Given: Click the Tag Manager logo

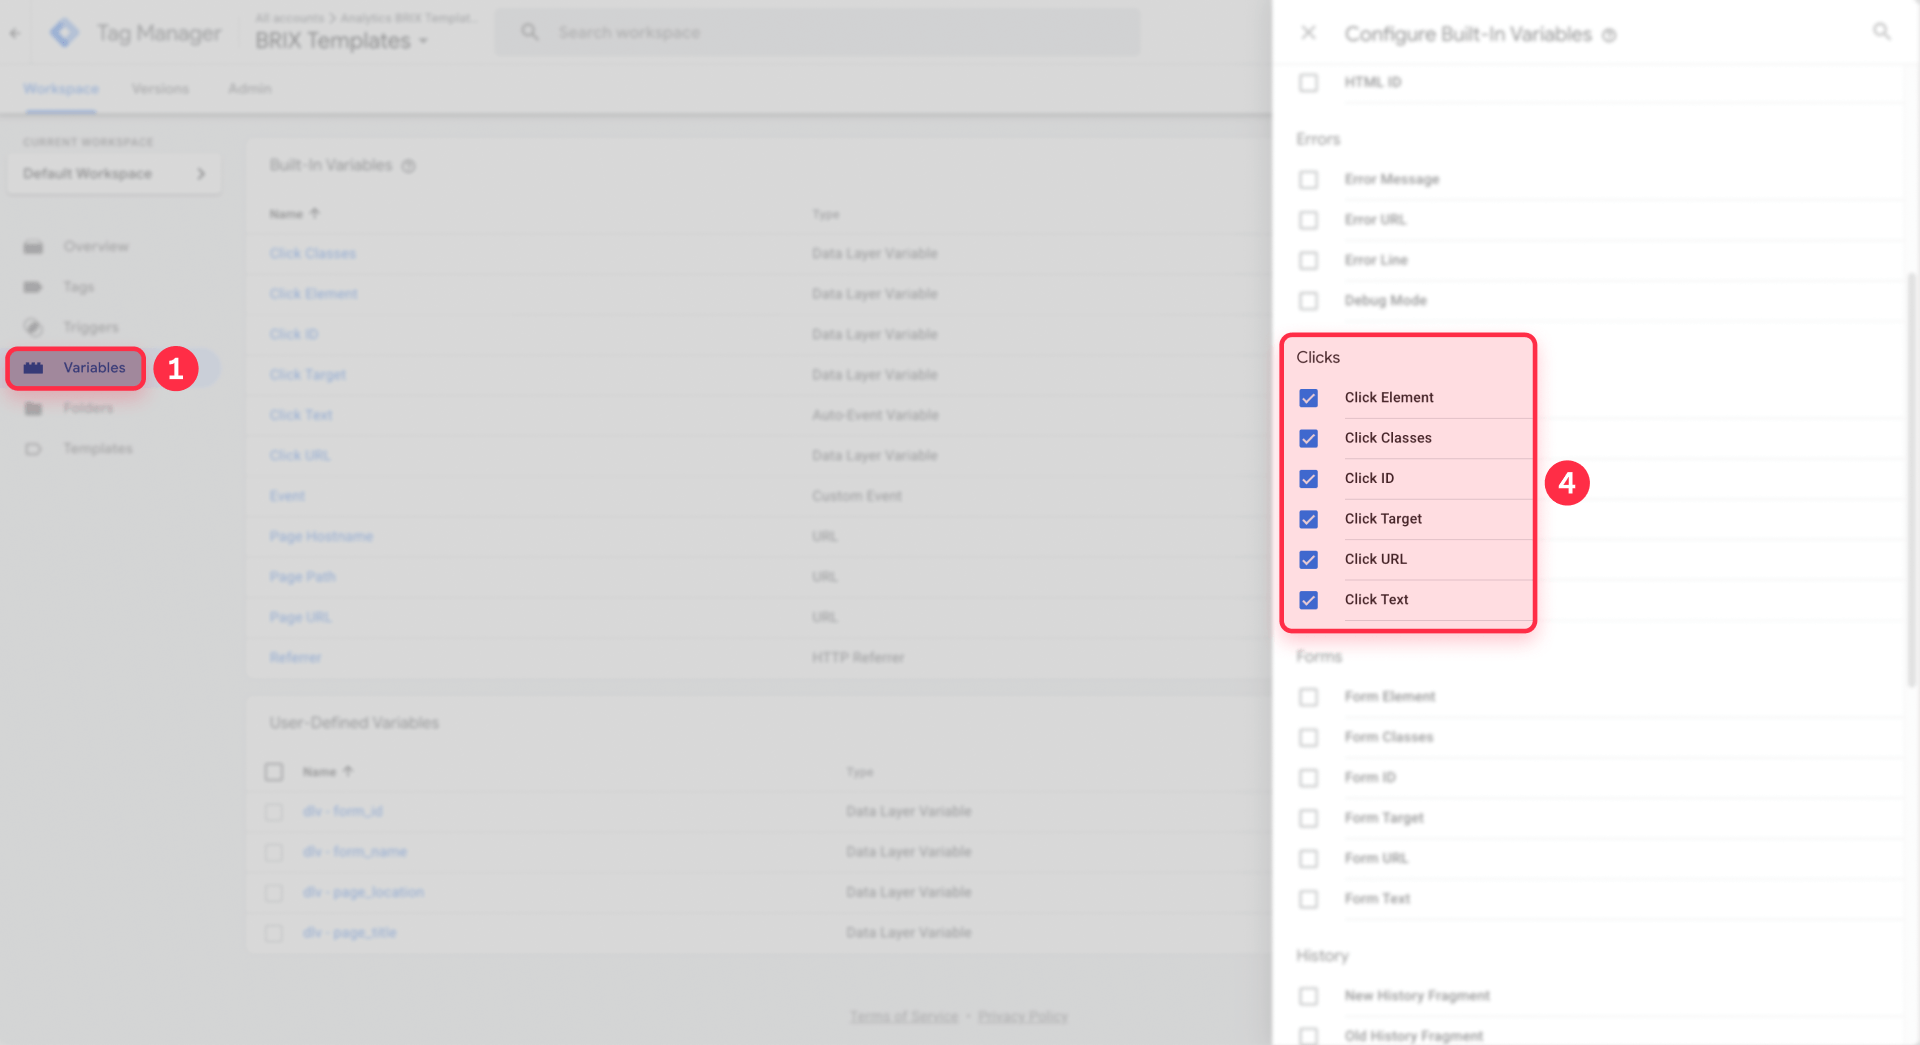Looking at the screenshot, I should pyautogui.click(x=63, y=32).
